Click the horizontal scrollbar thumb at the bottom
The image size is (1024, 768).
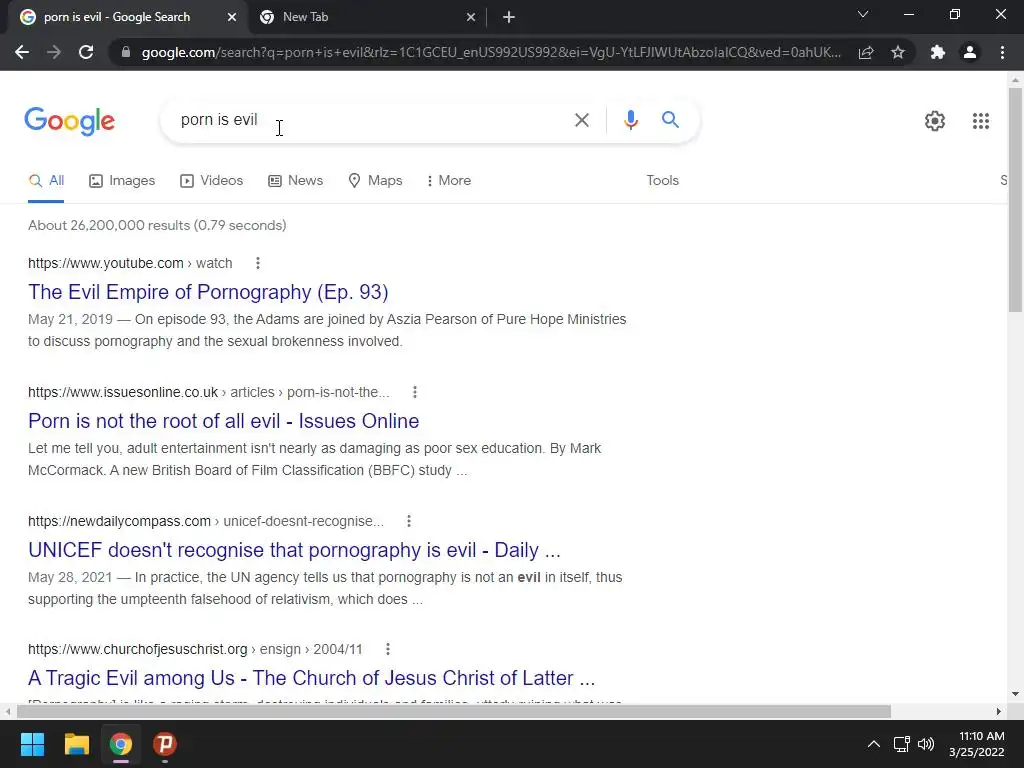[453, 711]
